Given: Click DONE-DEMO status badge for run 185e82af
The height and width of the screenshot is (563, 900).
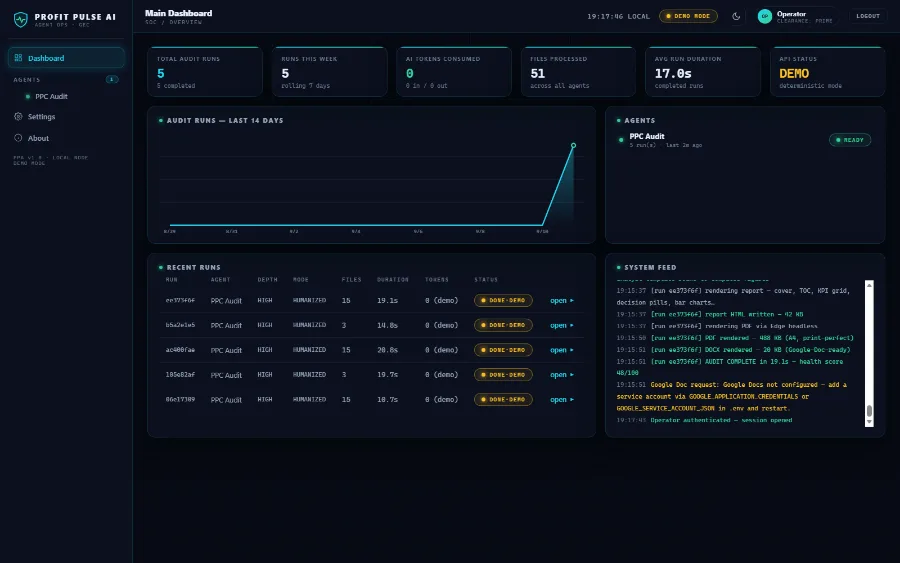Looking at the screenshot, I should pyautogui.click(x=503, y=375).
